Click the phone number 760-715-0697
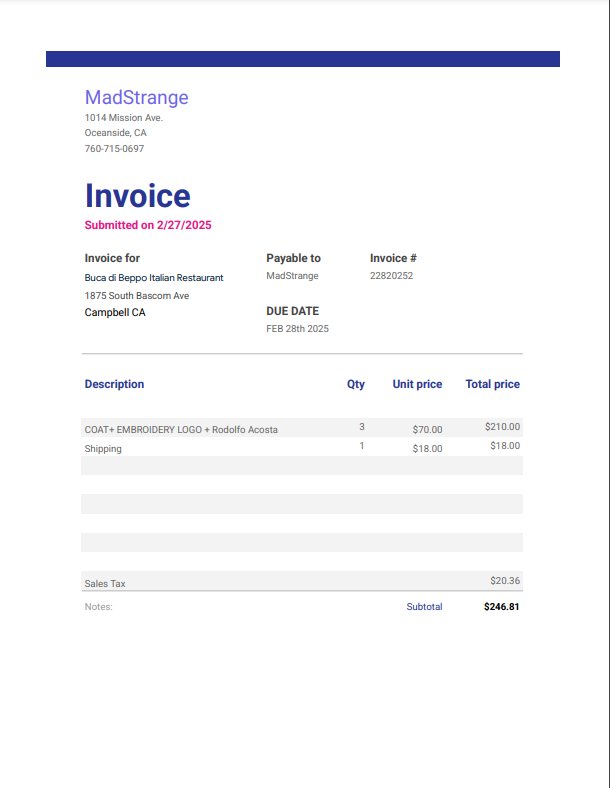Image resolution: width=610 pixels, height=788 pixels. pyautogui.click(x=114, y=149)
